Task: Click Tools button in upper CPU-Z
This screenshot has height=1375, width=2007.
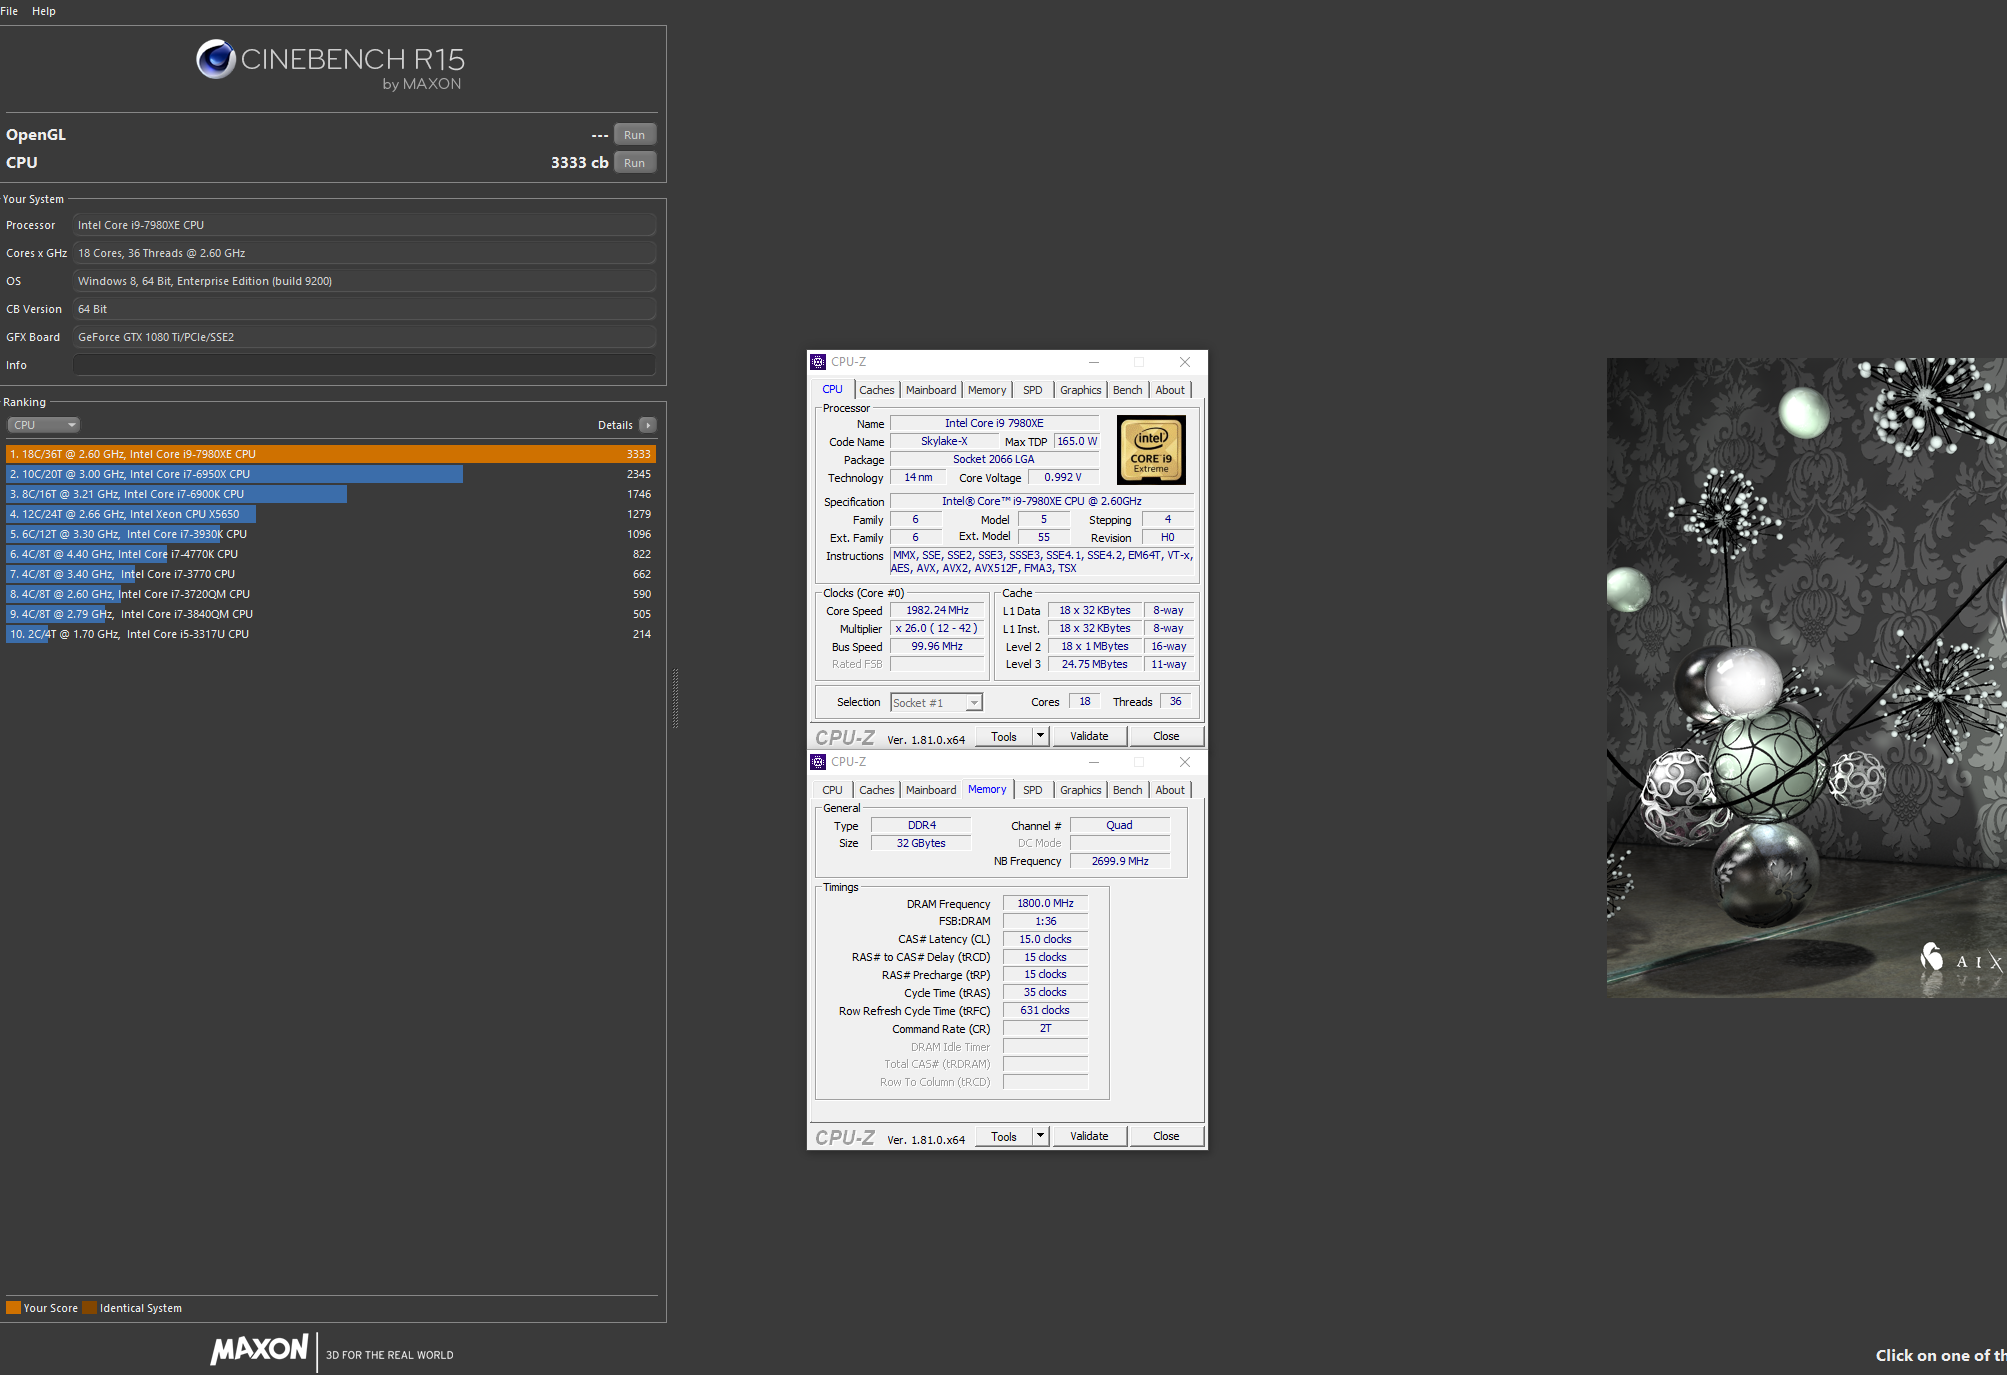Action: [1004, 737]
